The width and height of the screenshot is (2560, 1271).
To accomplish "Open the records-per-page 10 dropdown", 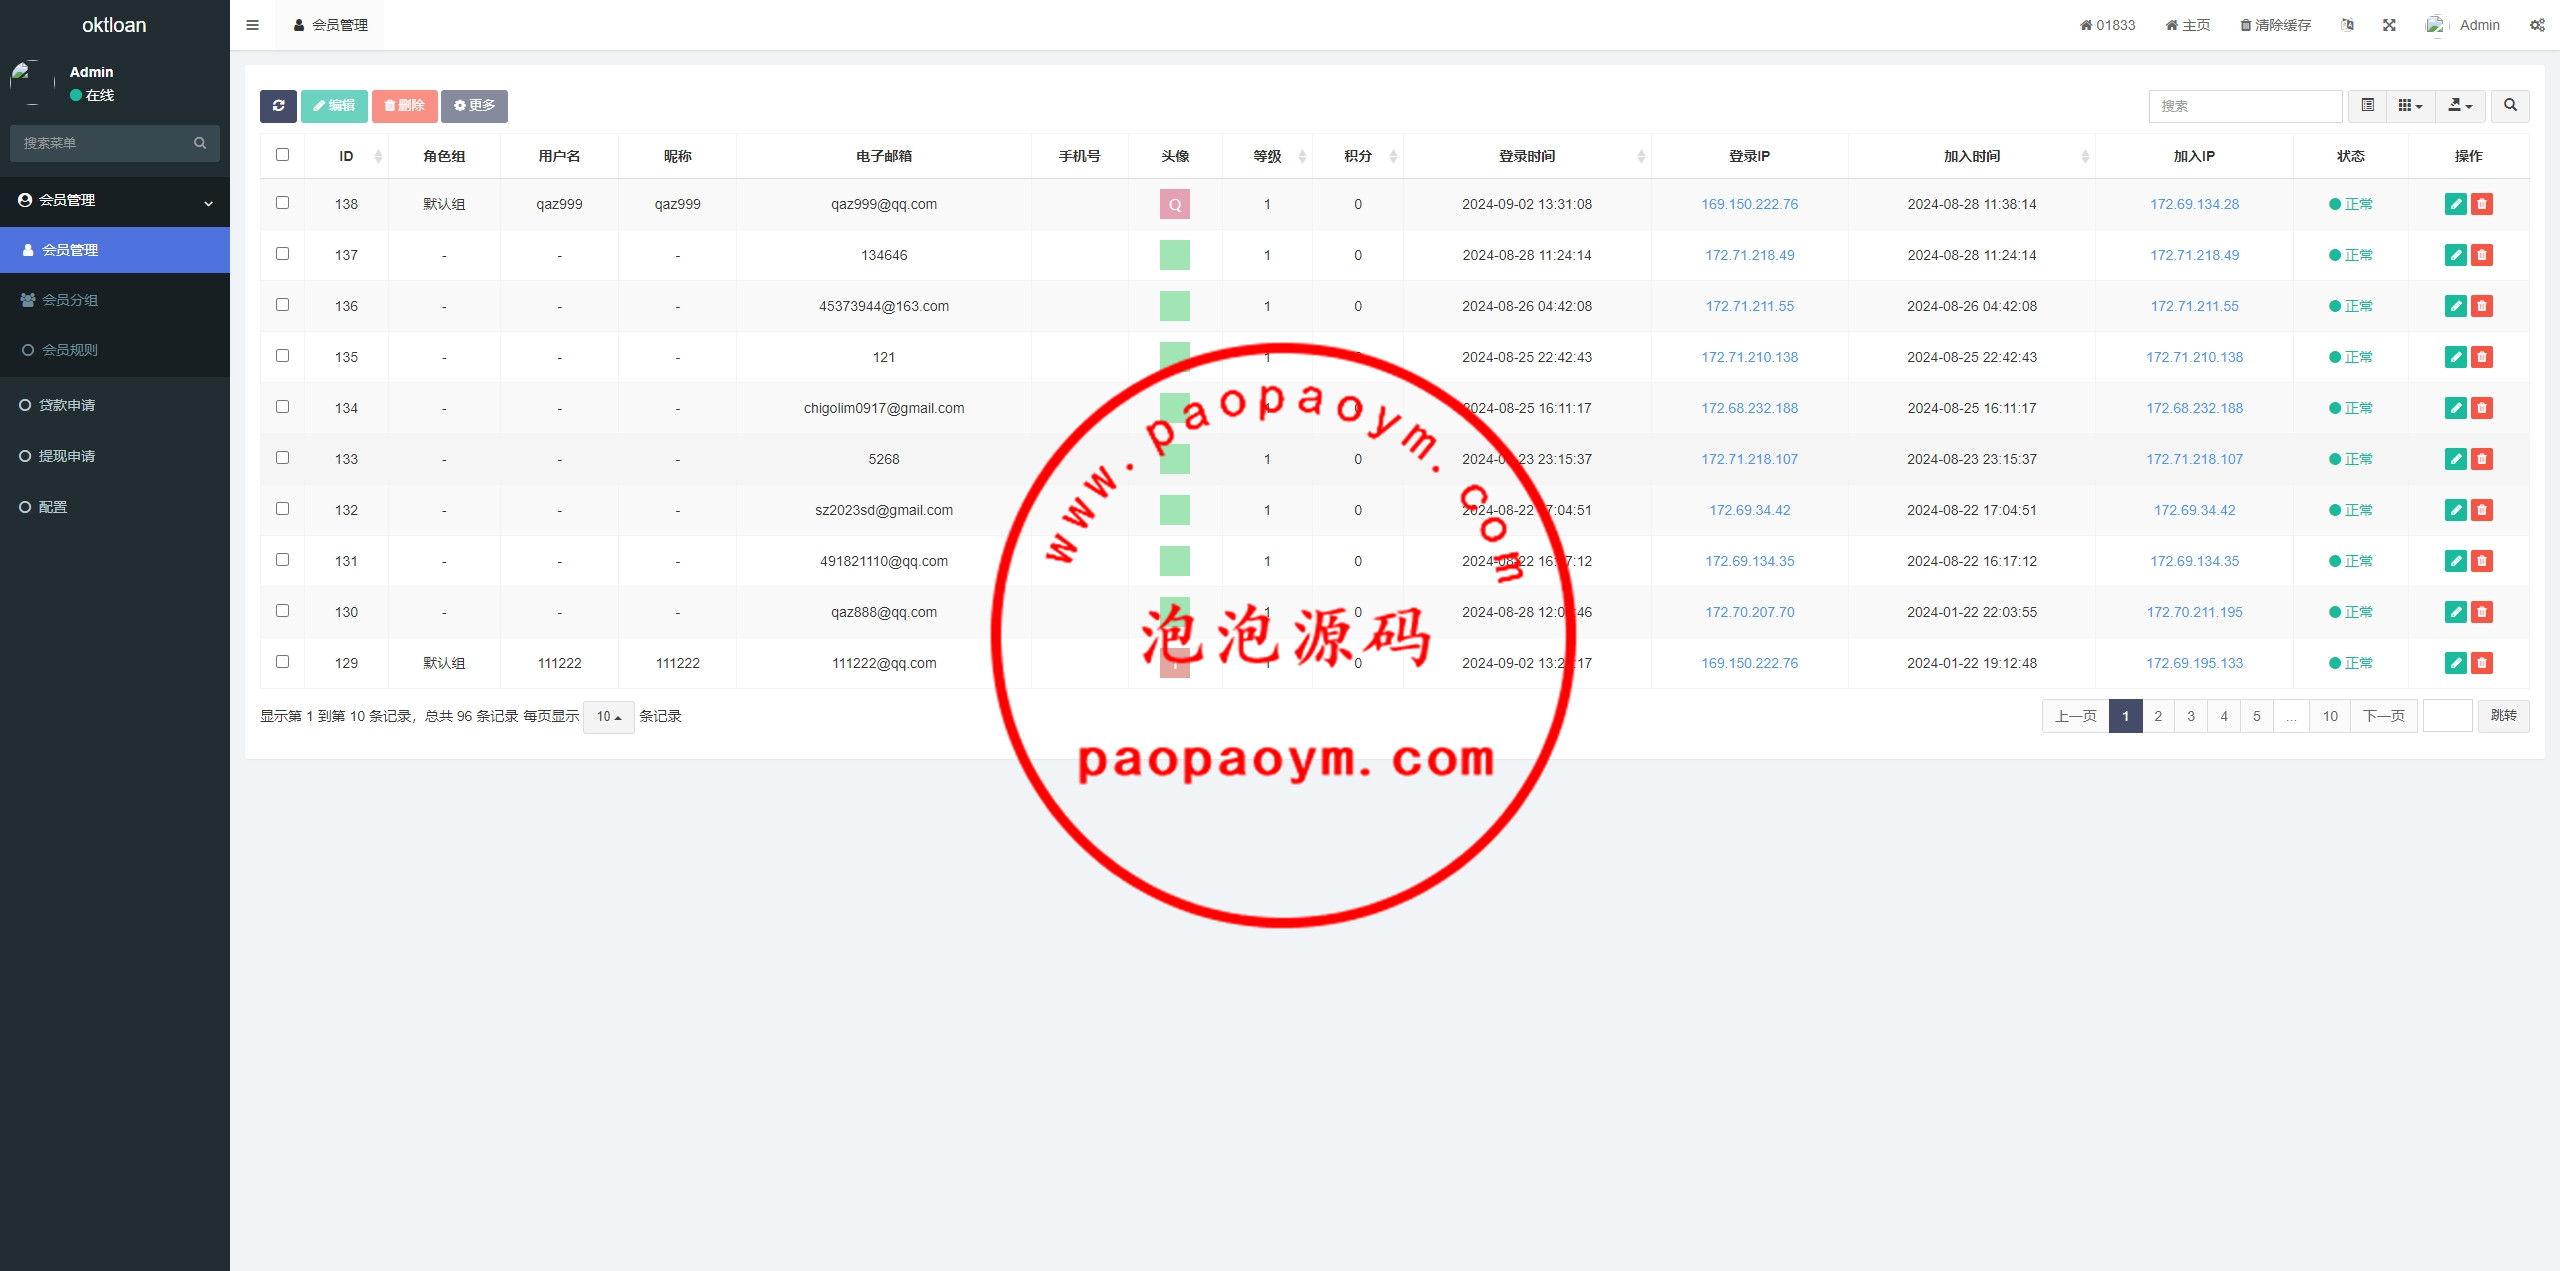I will click(608, 717).
